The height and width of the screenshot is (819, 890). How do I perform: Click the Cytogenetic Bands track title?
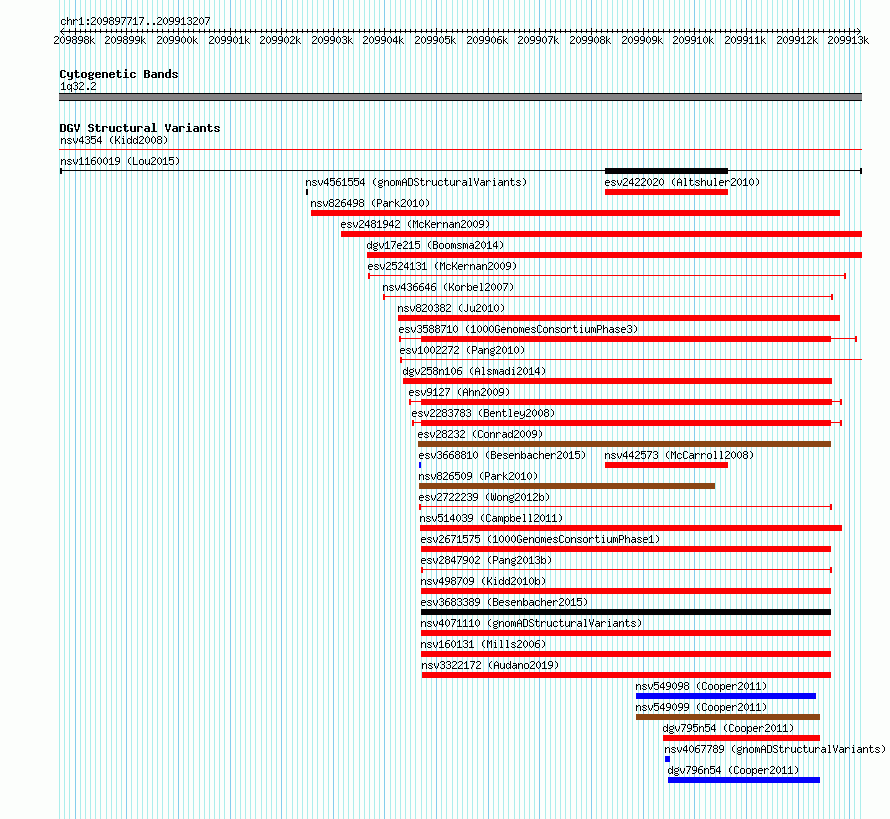[119, 74]
